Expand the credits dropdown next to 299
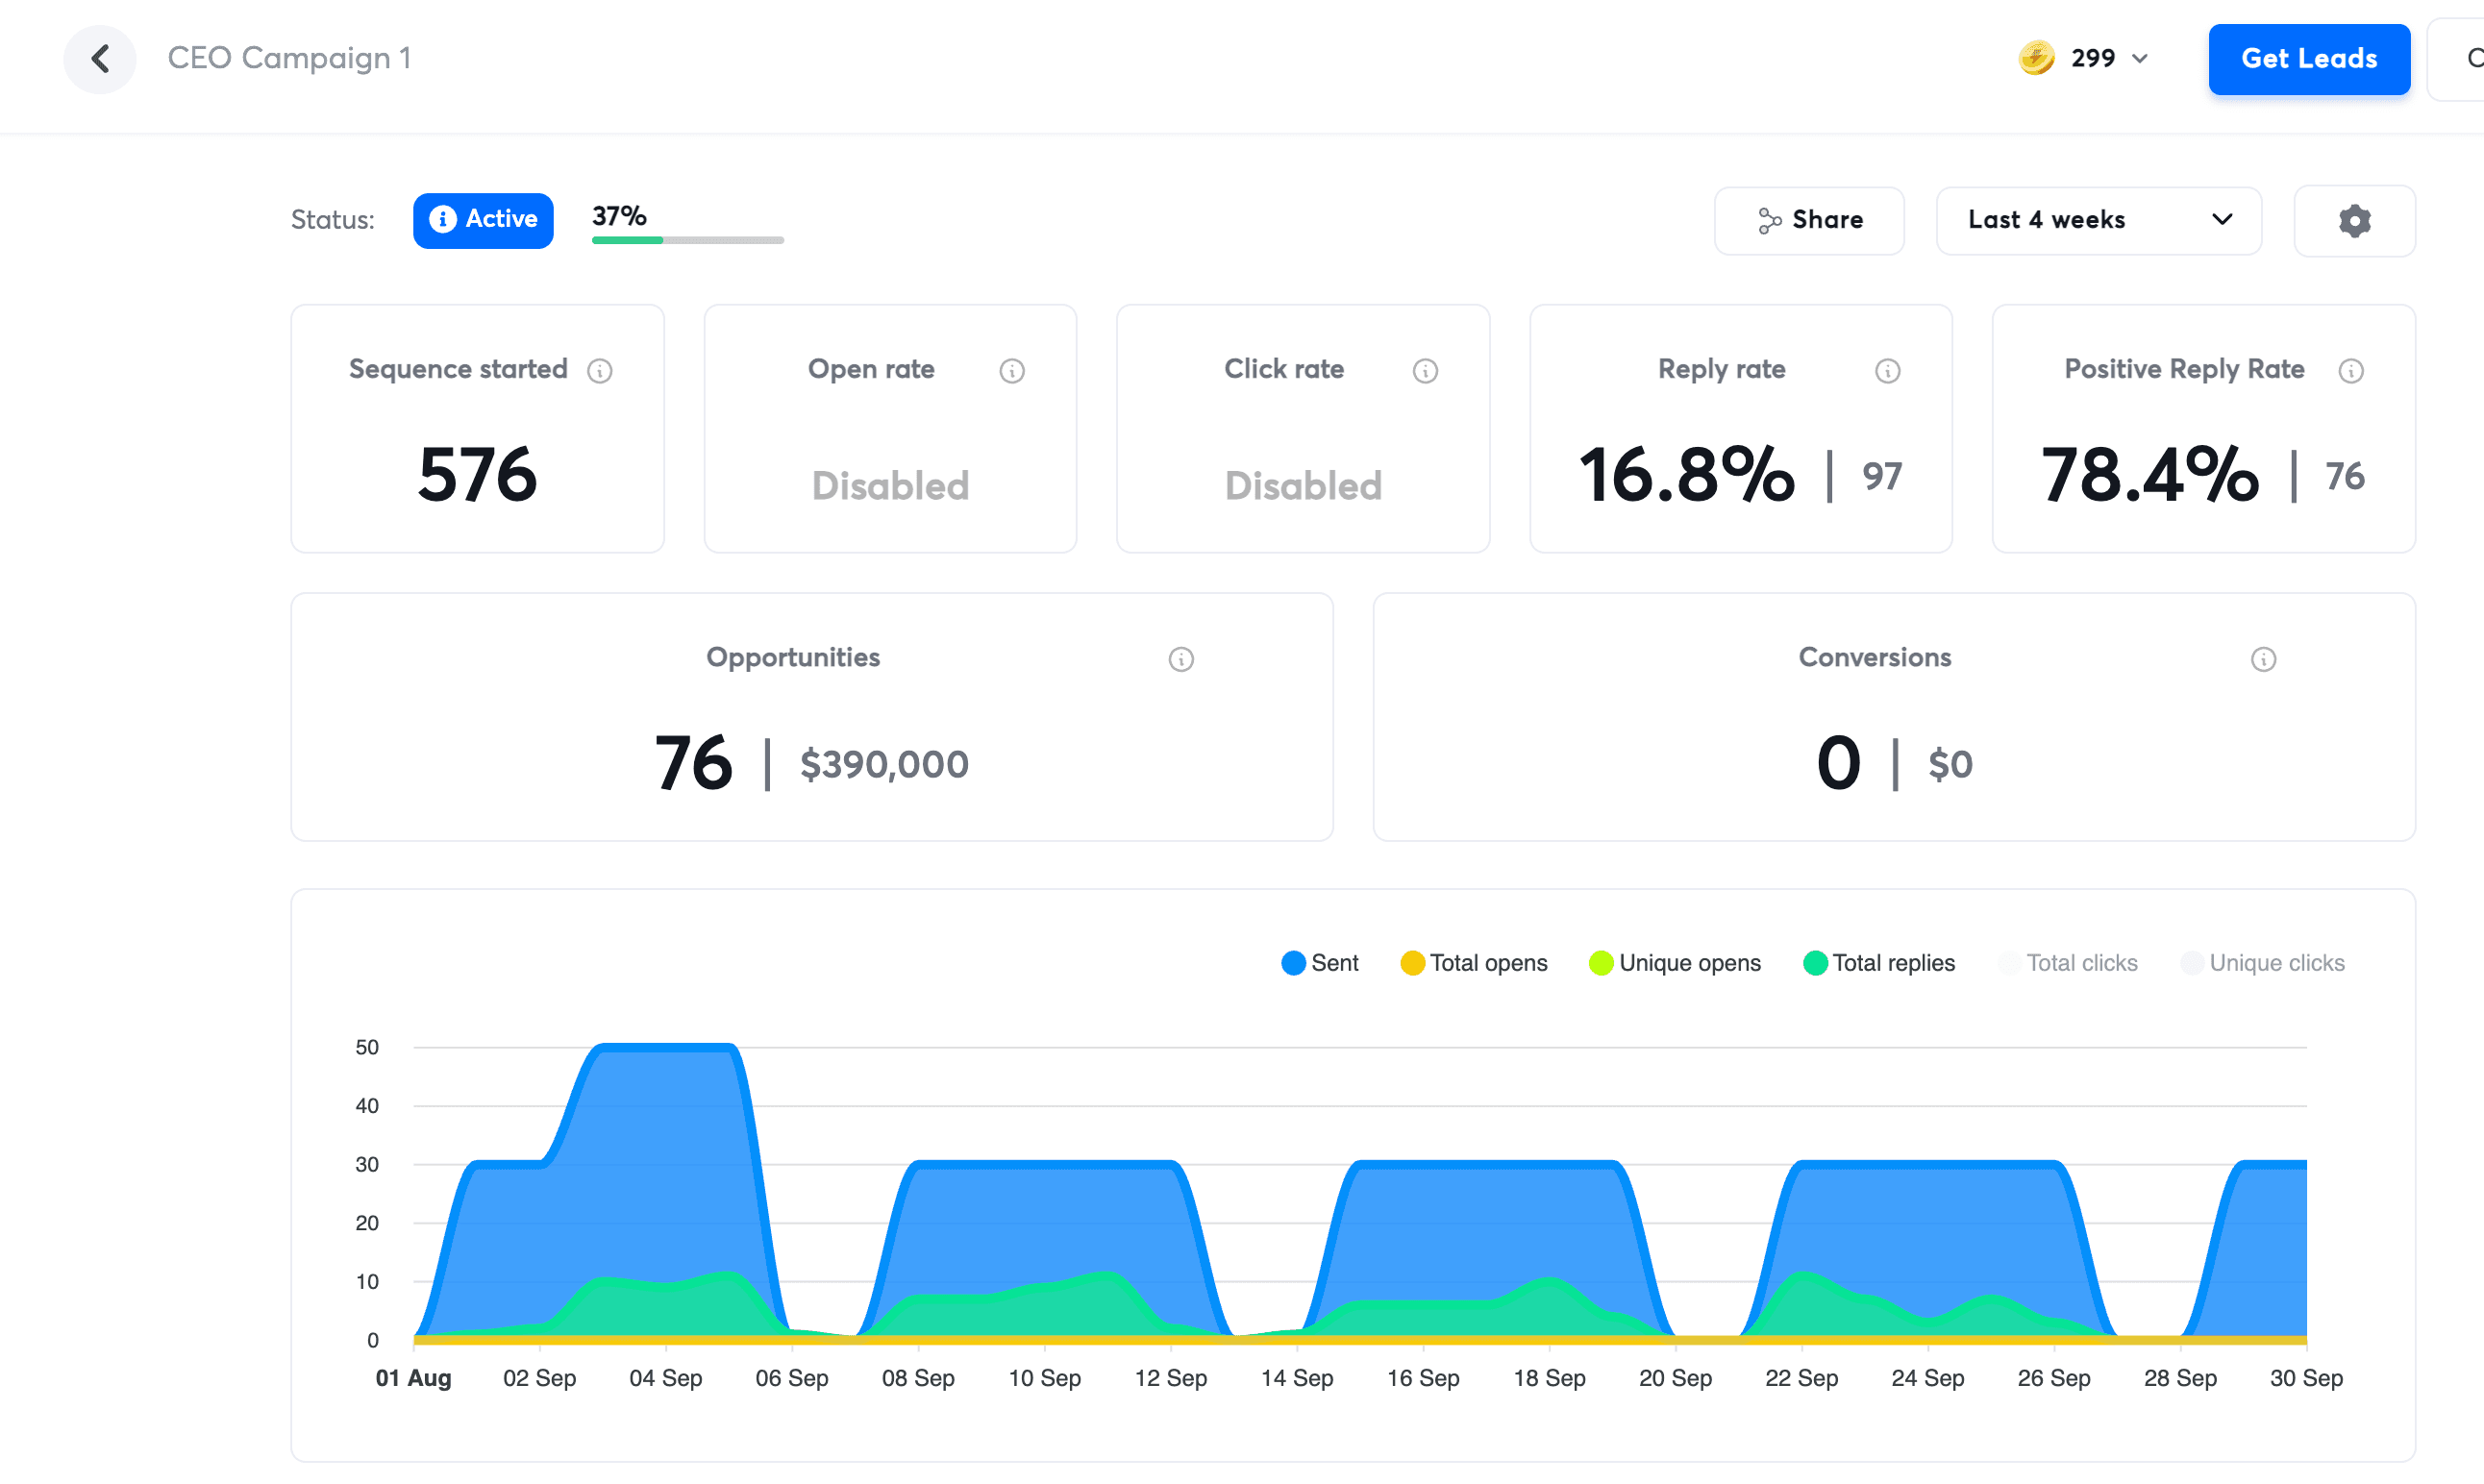This screenshot has width=2484, height=1484. [2140, 58]
